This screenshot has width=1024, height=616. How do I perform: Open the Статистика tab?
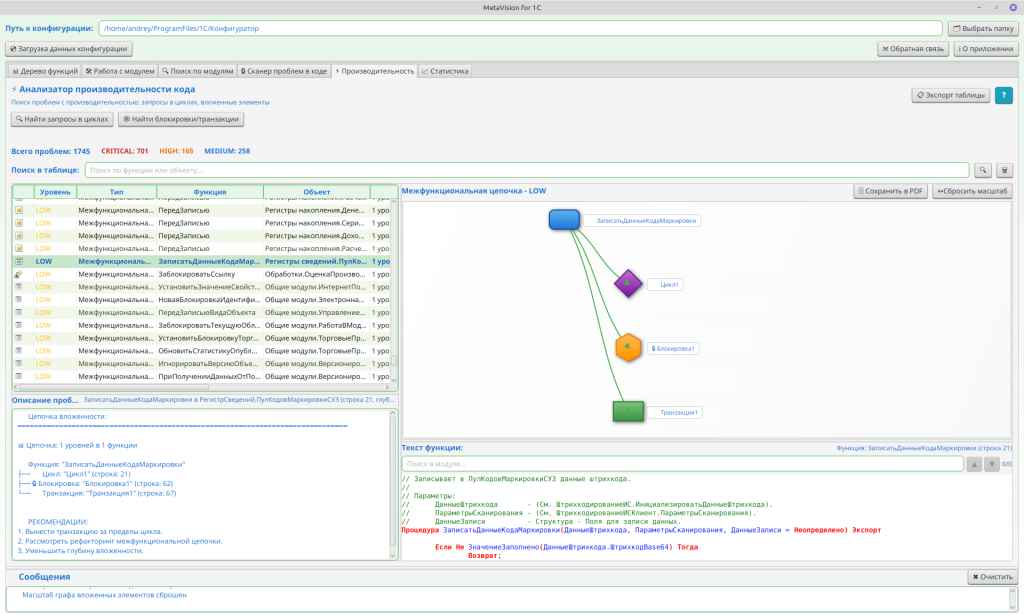tap(445, 71)
